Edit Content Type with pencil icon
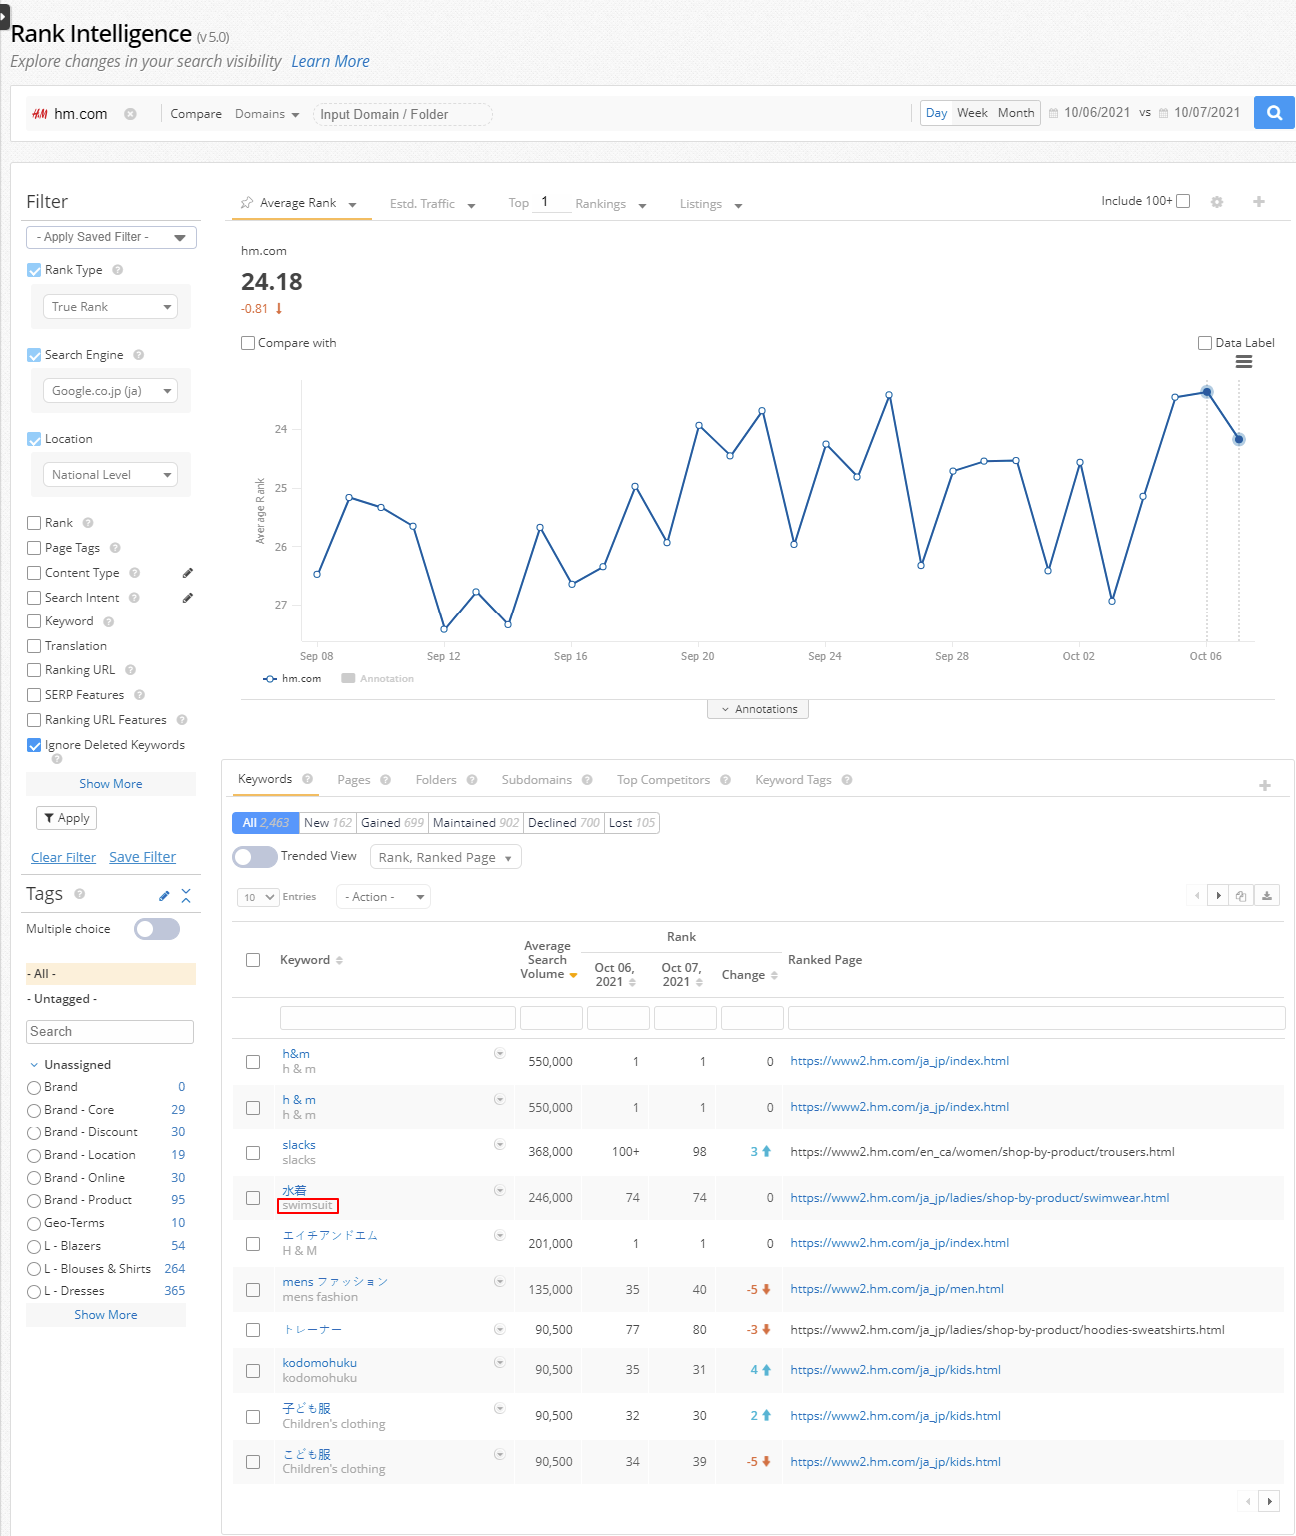 [x=187, y=573]
